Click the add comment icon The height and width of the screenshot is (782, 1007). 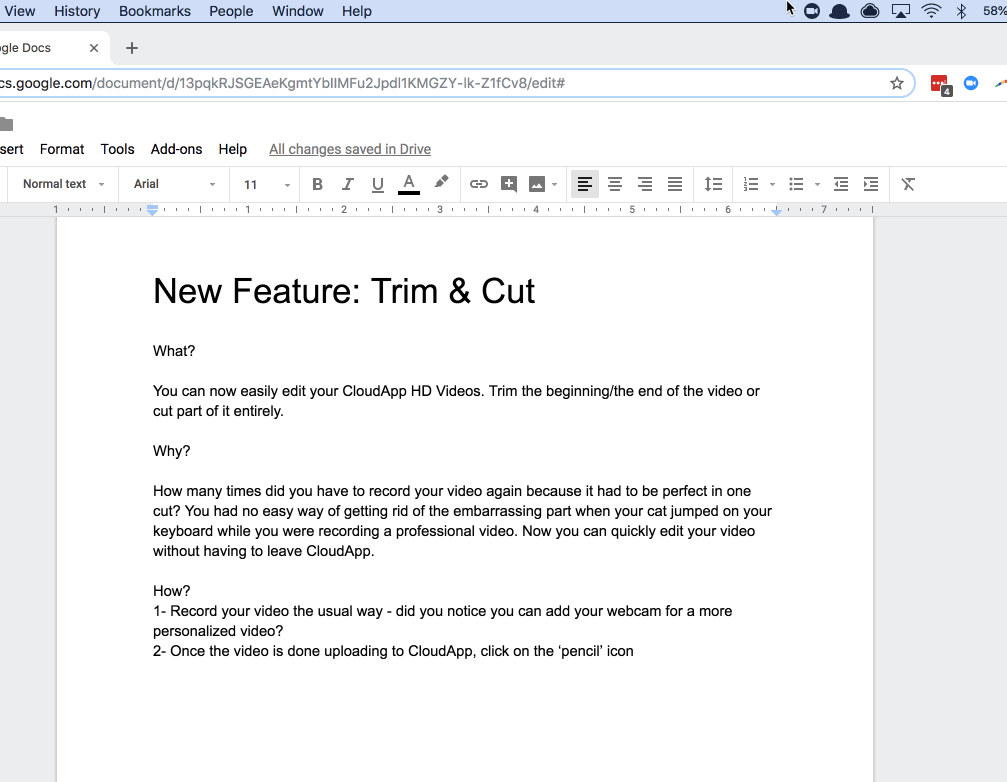pos(509,184)
